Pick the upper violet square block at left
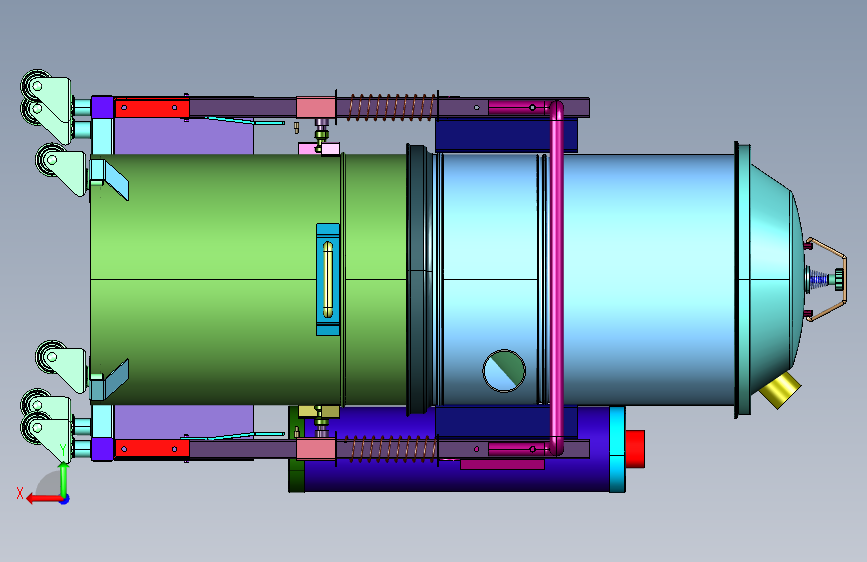This screenshot has height=562, width=867. (102, 107)
